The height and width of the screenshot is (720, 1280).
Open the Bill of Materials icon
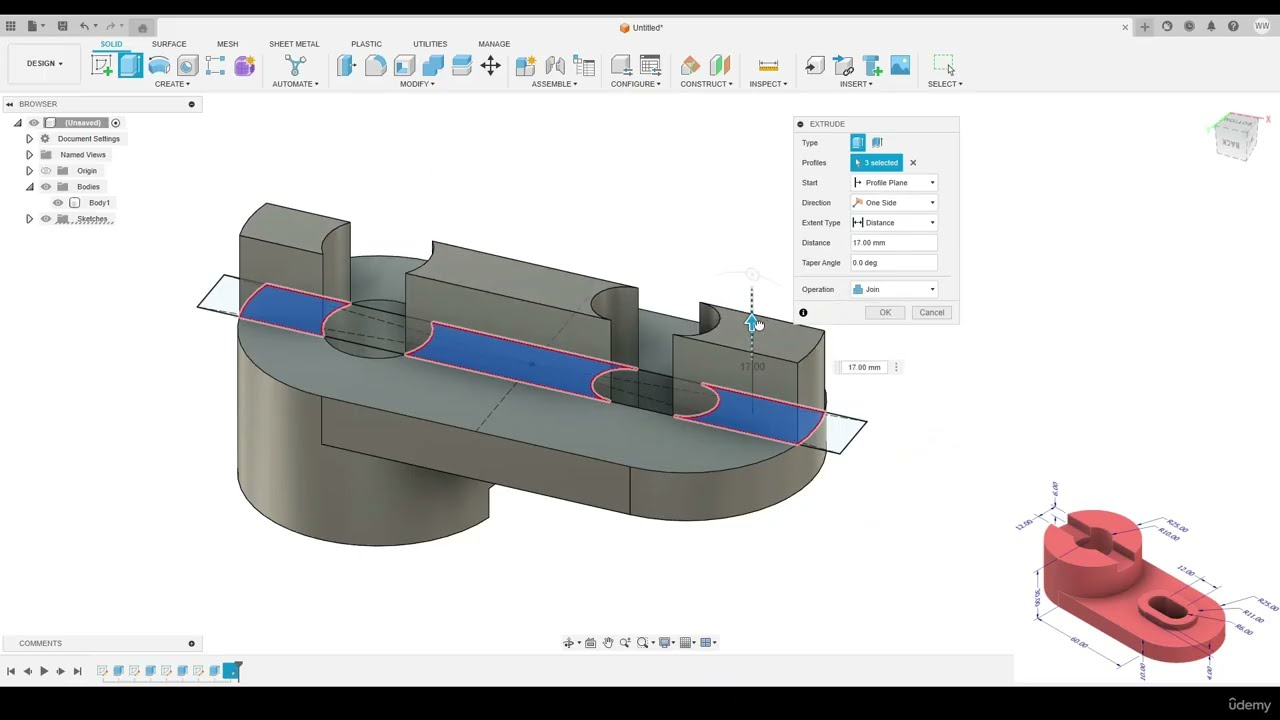click(x=584, y=66)
